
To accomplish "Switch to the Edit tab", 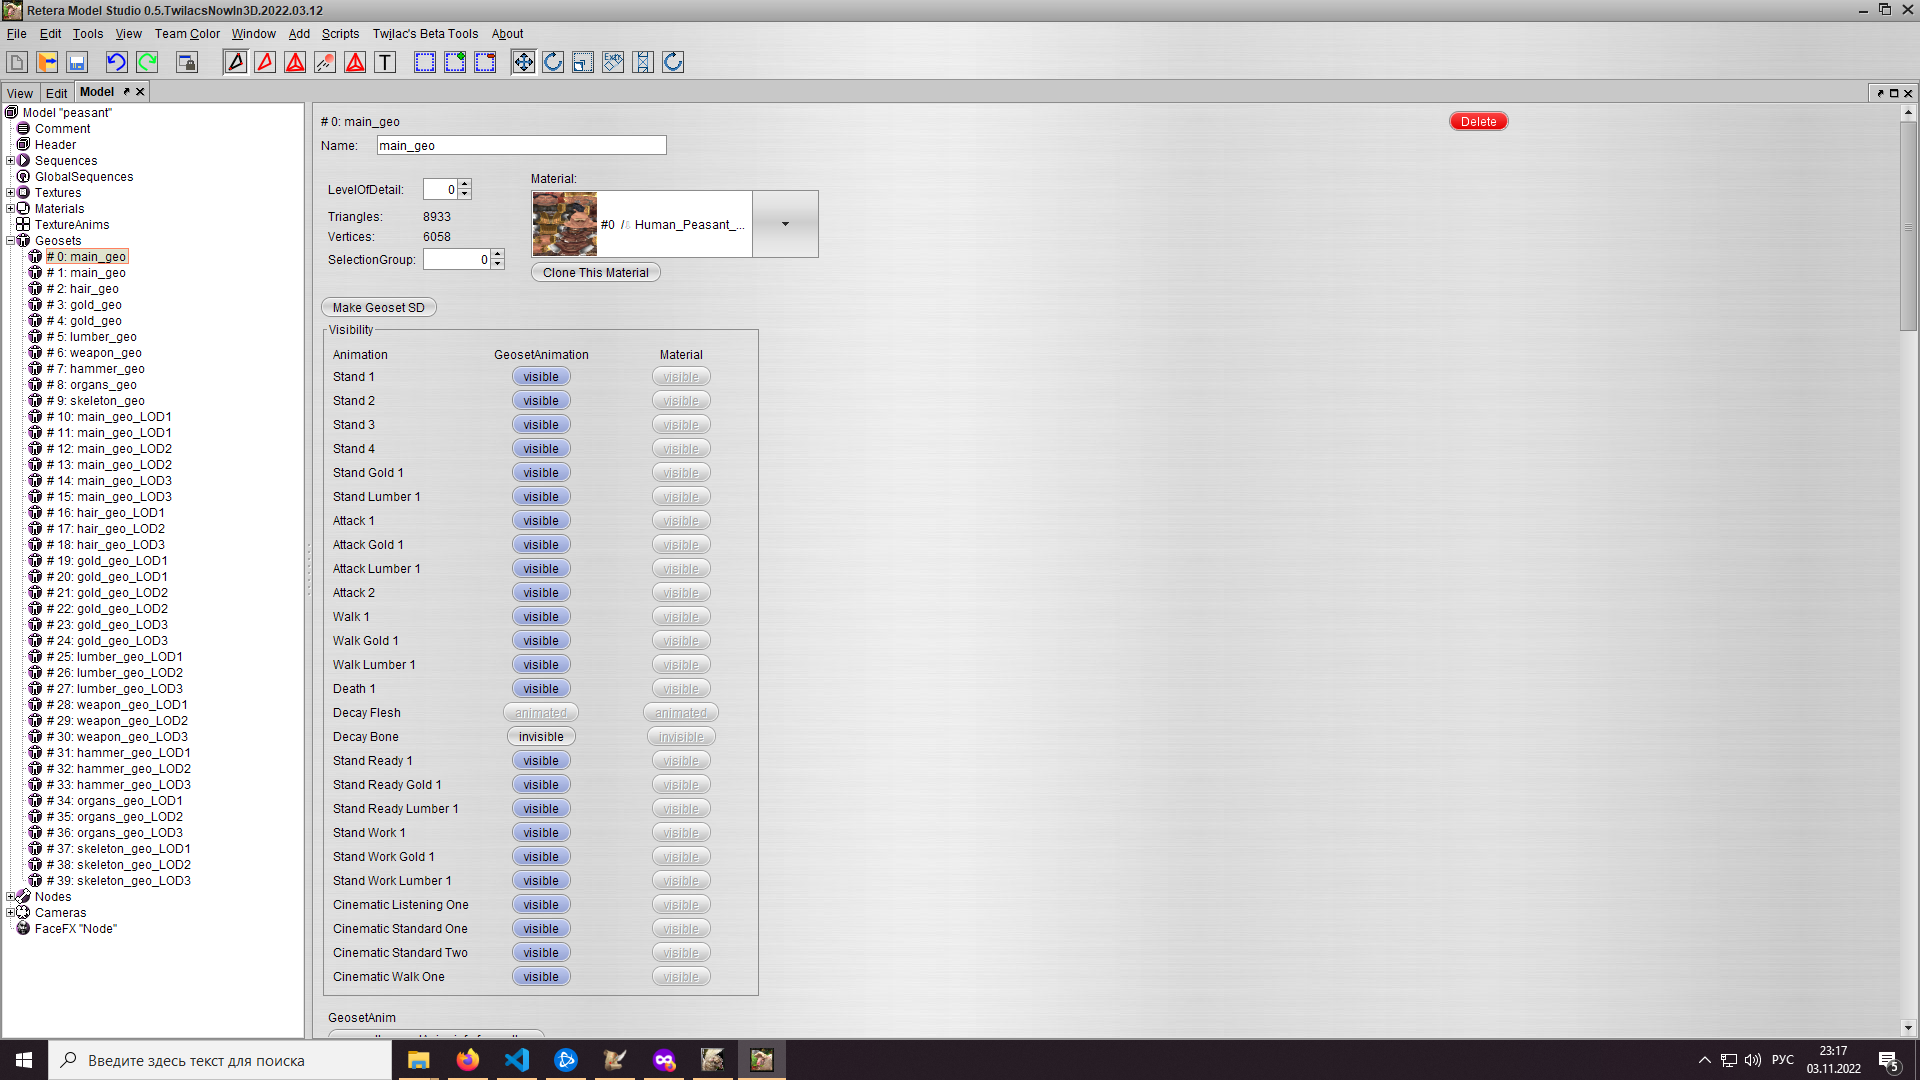I will (56, 93).
